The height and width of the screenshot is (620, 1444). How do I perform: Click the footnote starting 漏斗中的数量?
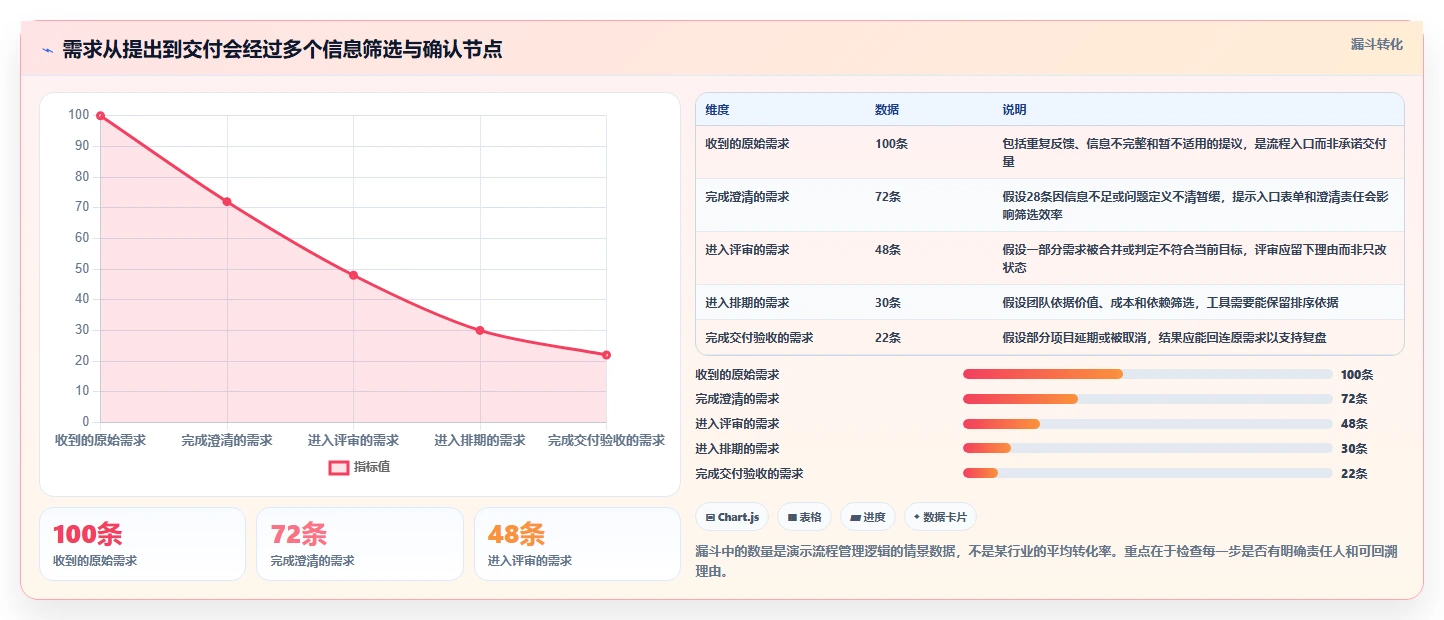click(x=1048, y=562)
